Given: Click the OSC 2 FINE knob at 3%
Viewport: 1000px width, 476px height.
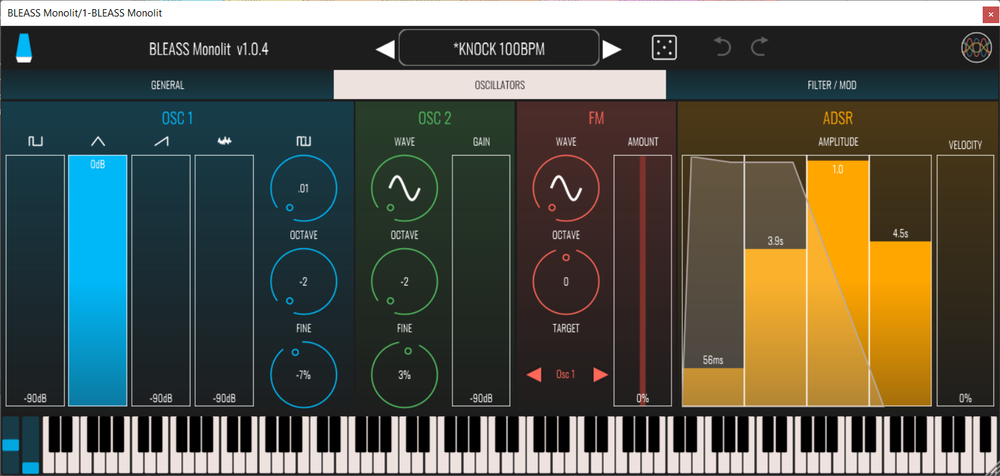Looking at the screenshot, I should point(404,375).
